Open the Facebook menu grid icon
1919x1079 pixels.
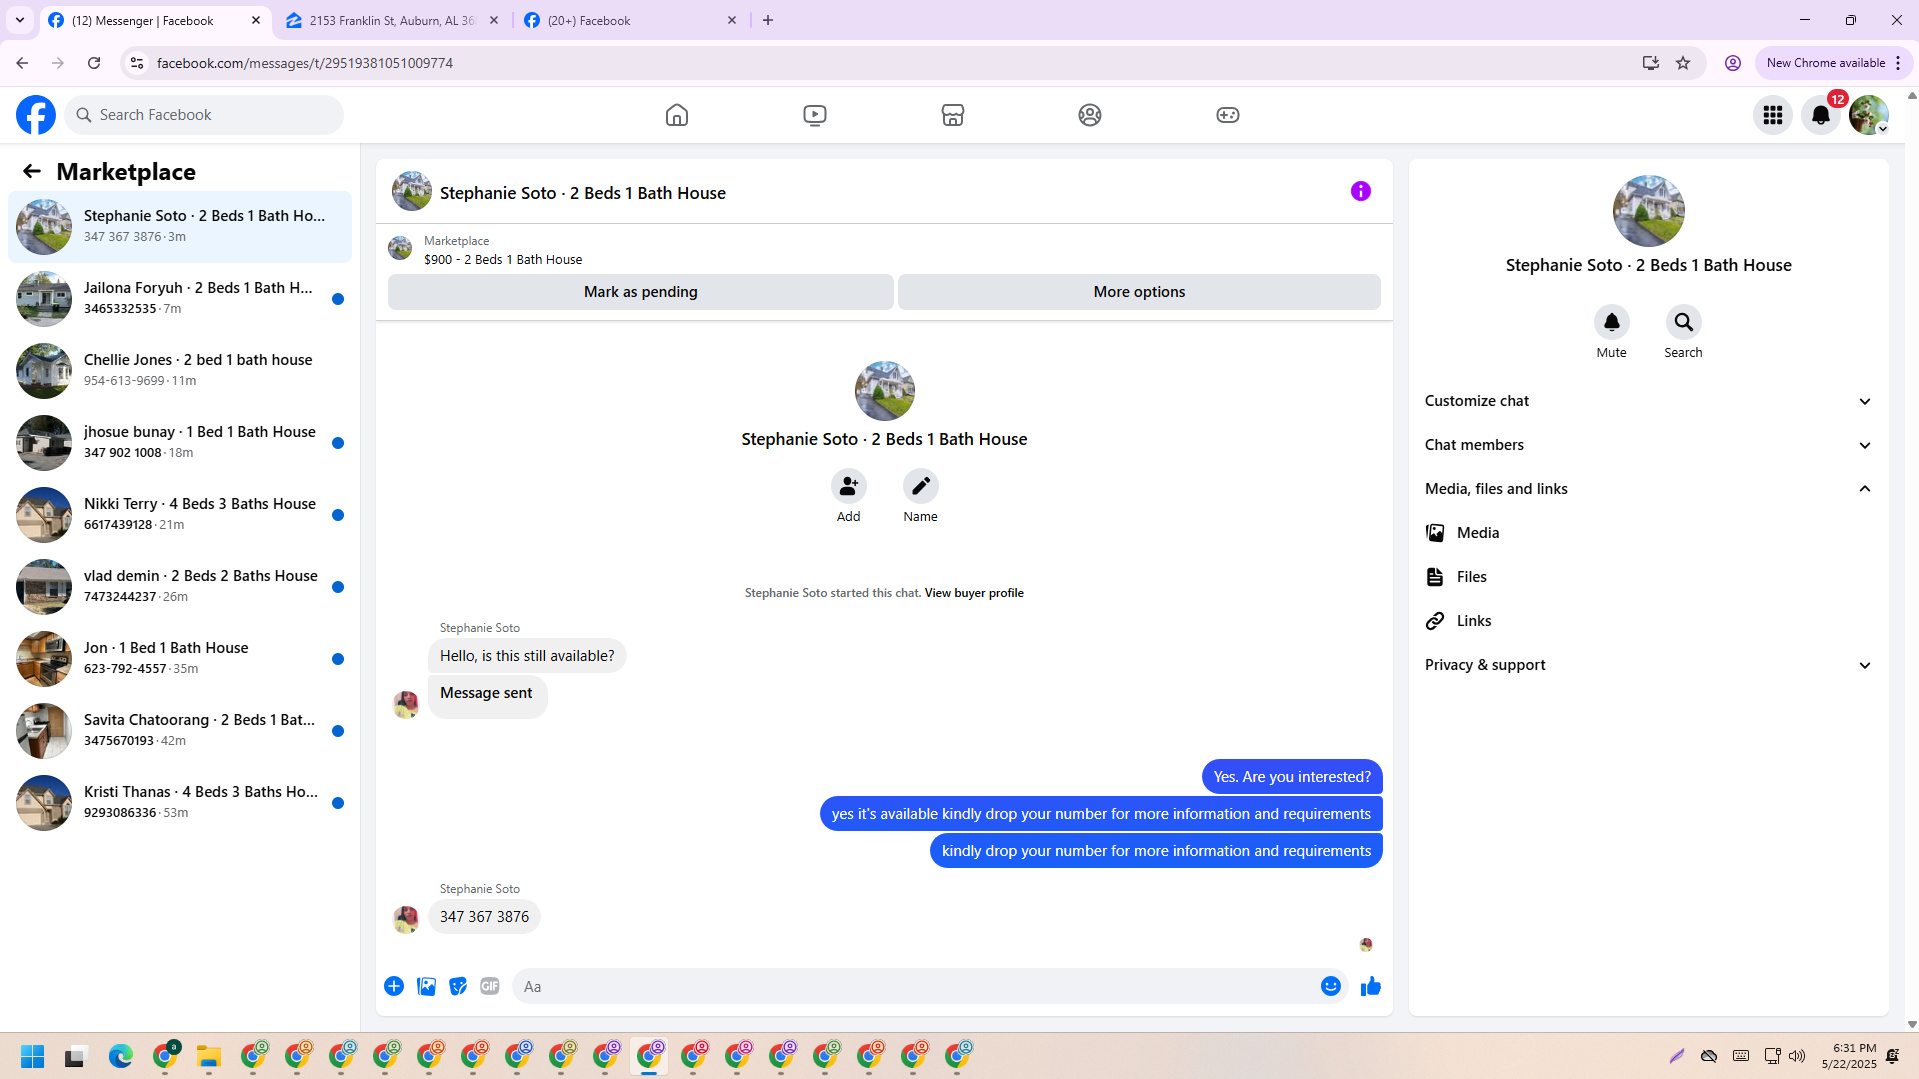coord(1773,115)
